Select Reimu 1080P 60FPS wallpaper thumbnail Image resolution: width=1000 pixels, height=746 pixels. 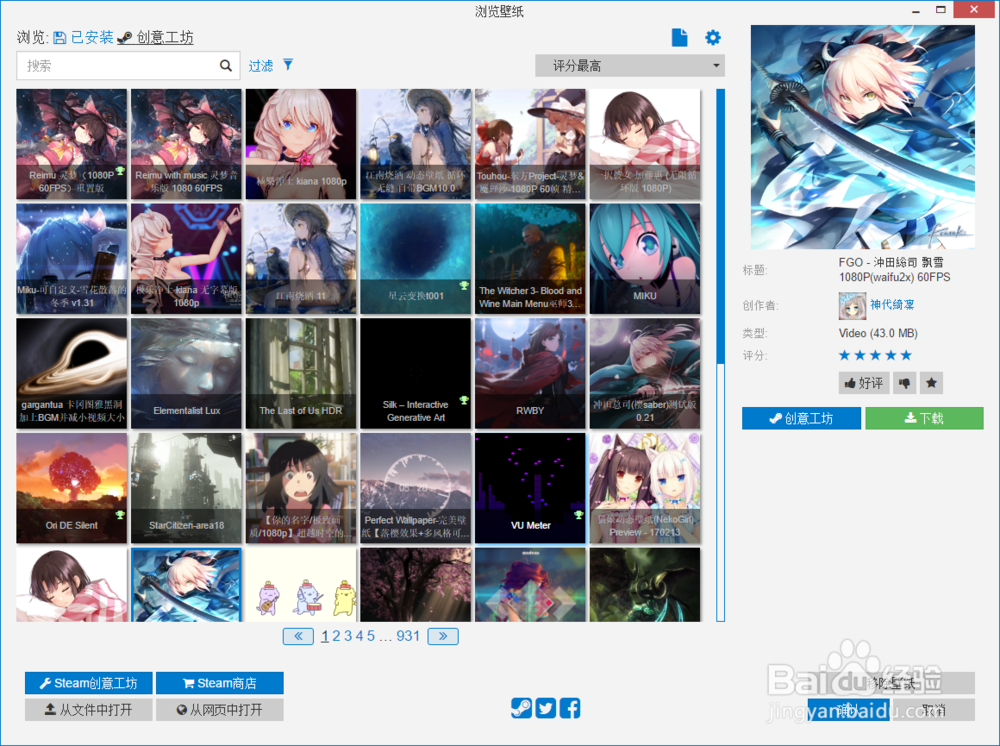pyautogui.click(x=71, y=144)
